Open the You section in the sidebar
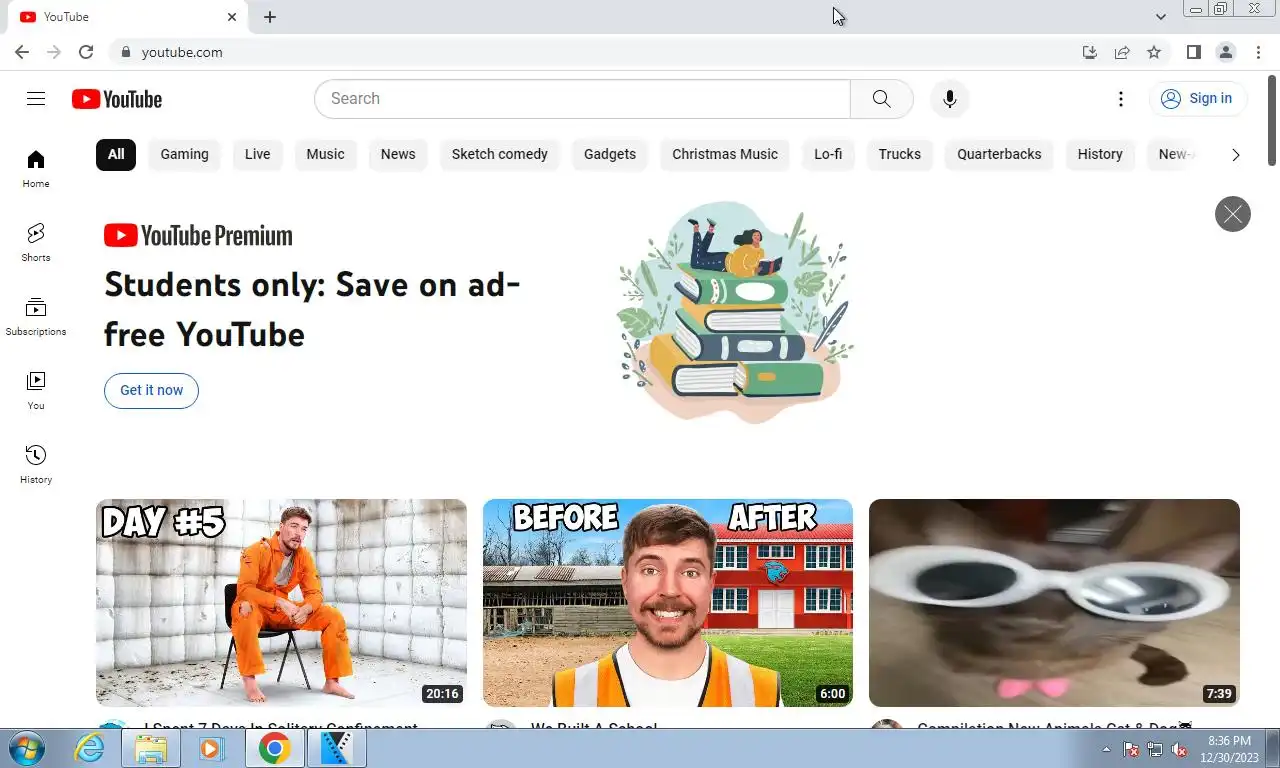Screen dimensions: 1280x768 click(36, 390)
